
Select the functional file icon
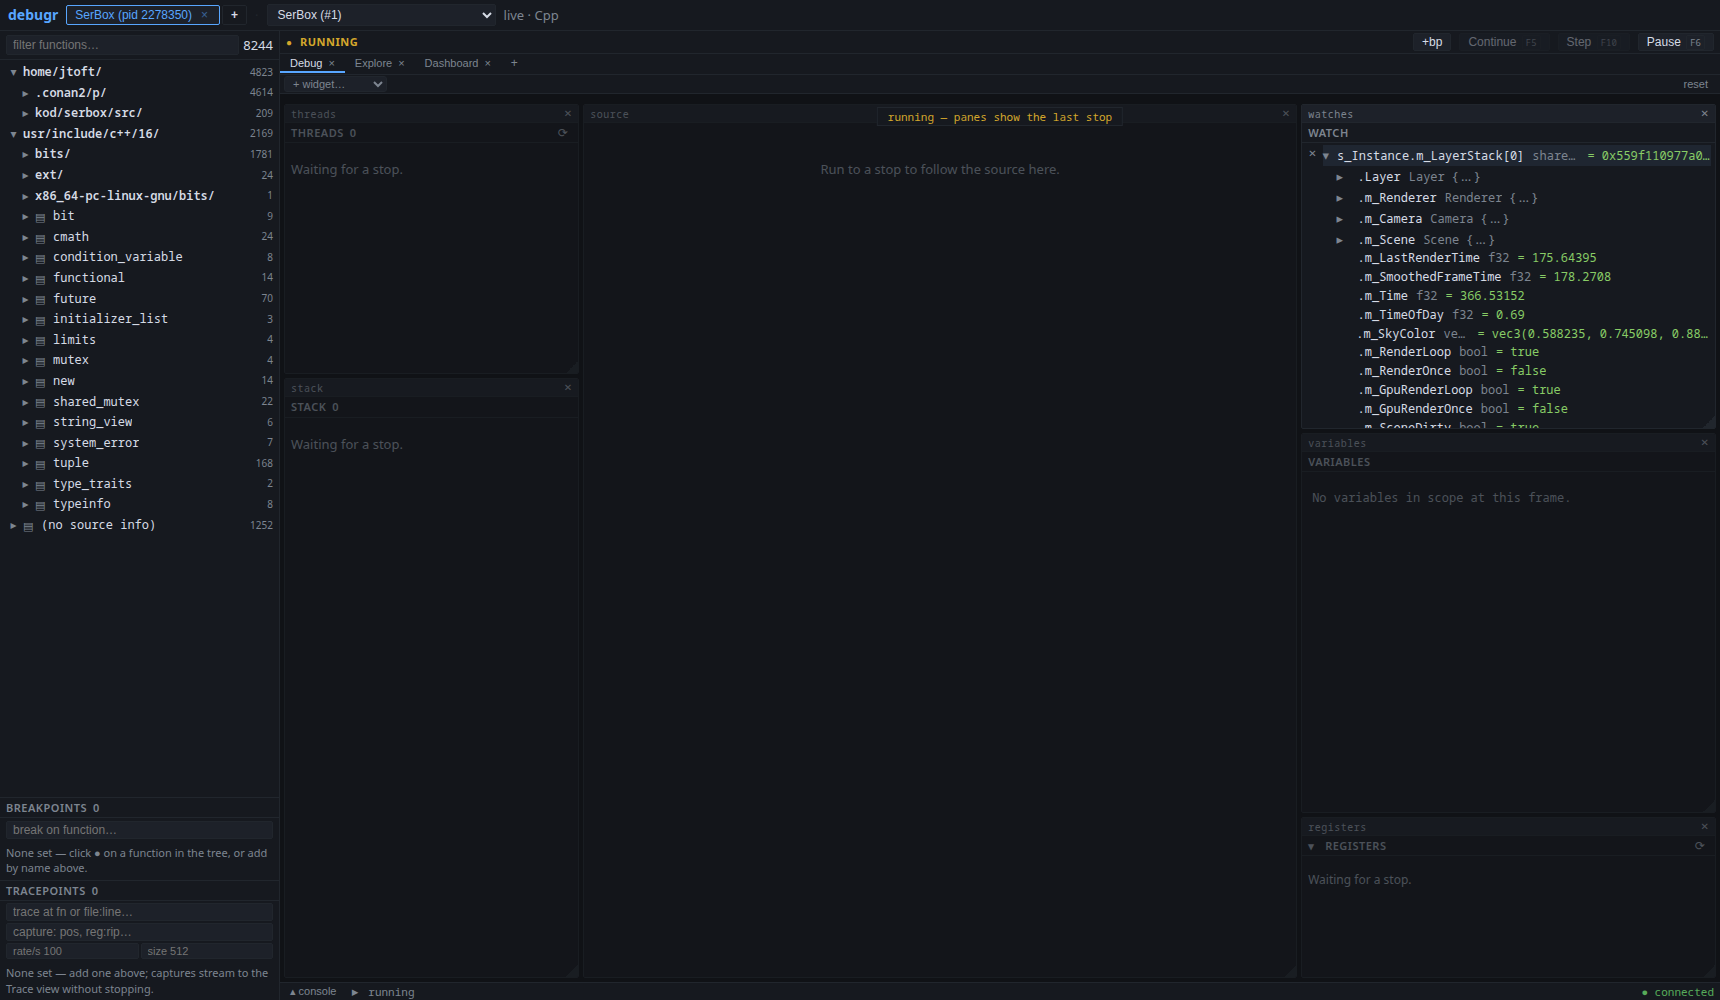(x=40, y=278)
